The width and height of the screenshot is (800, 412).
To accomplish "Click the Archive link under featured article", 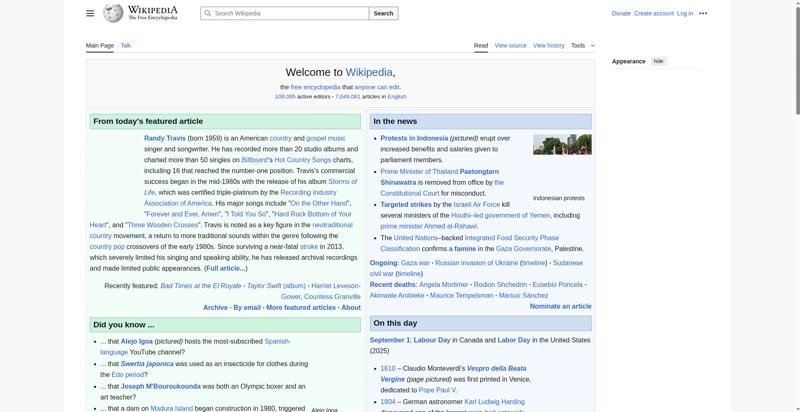I will coord(215,307).
